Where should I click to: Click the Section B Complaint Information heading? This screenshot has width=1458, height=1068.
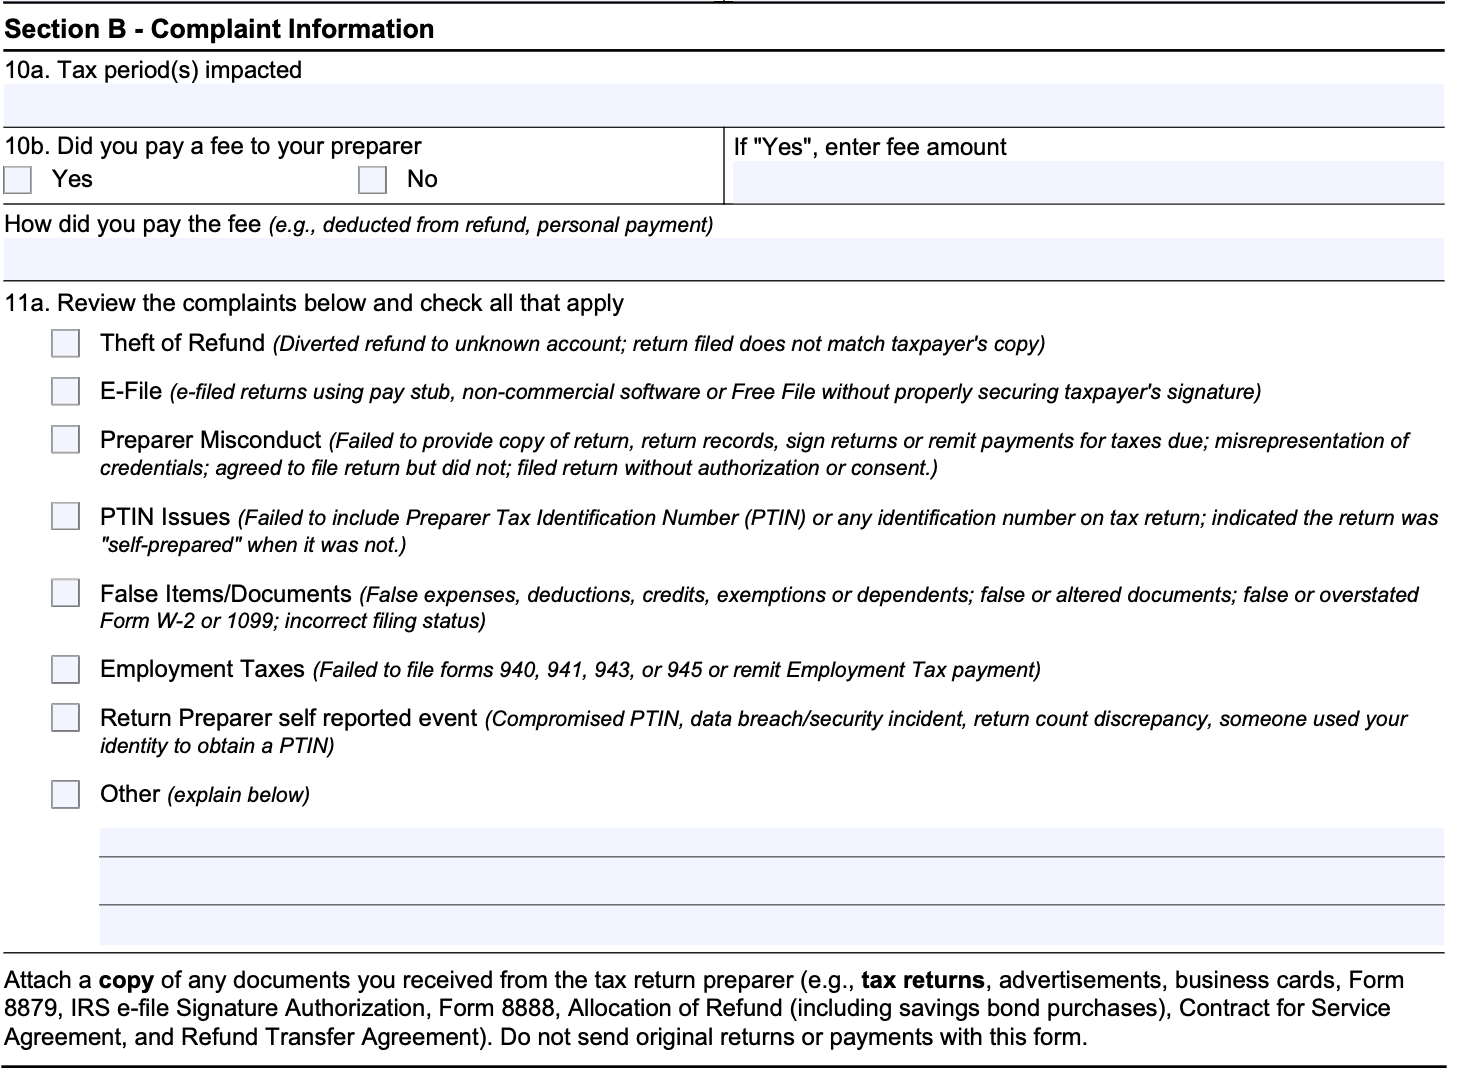[x=219, y=29]
